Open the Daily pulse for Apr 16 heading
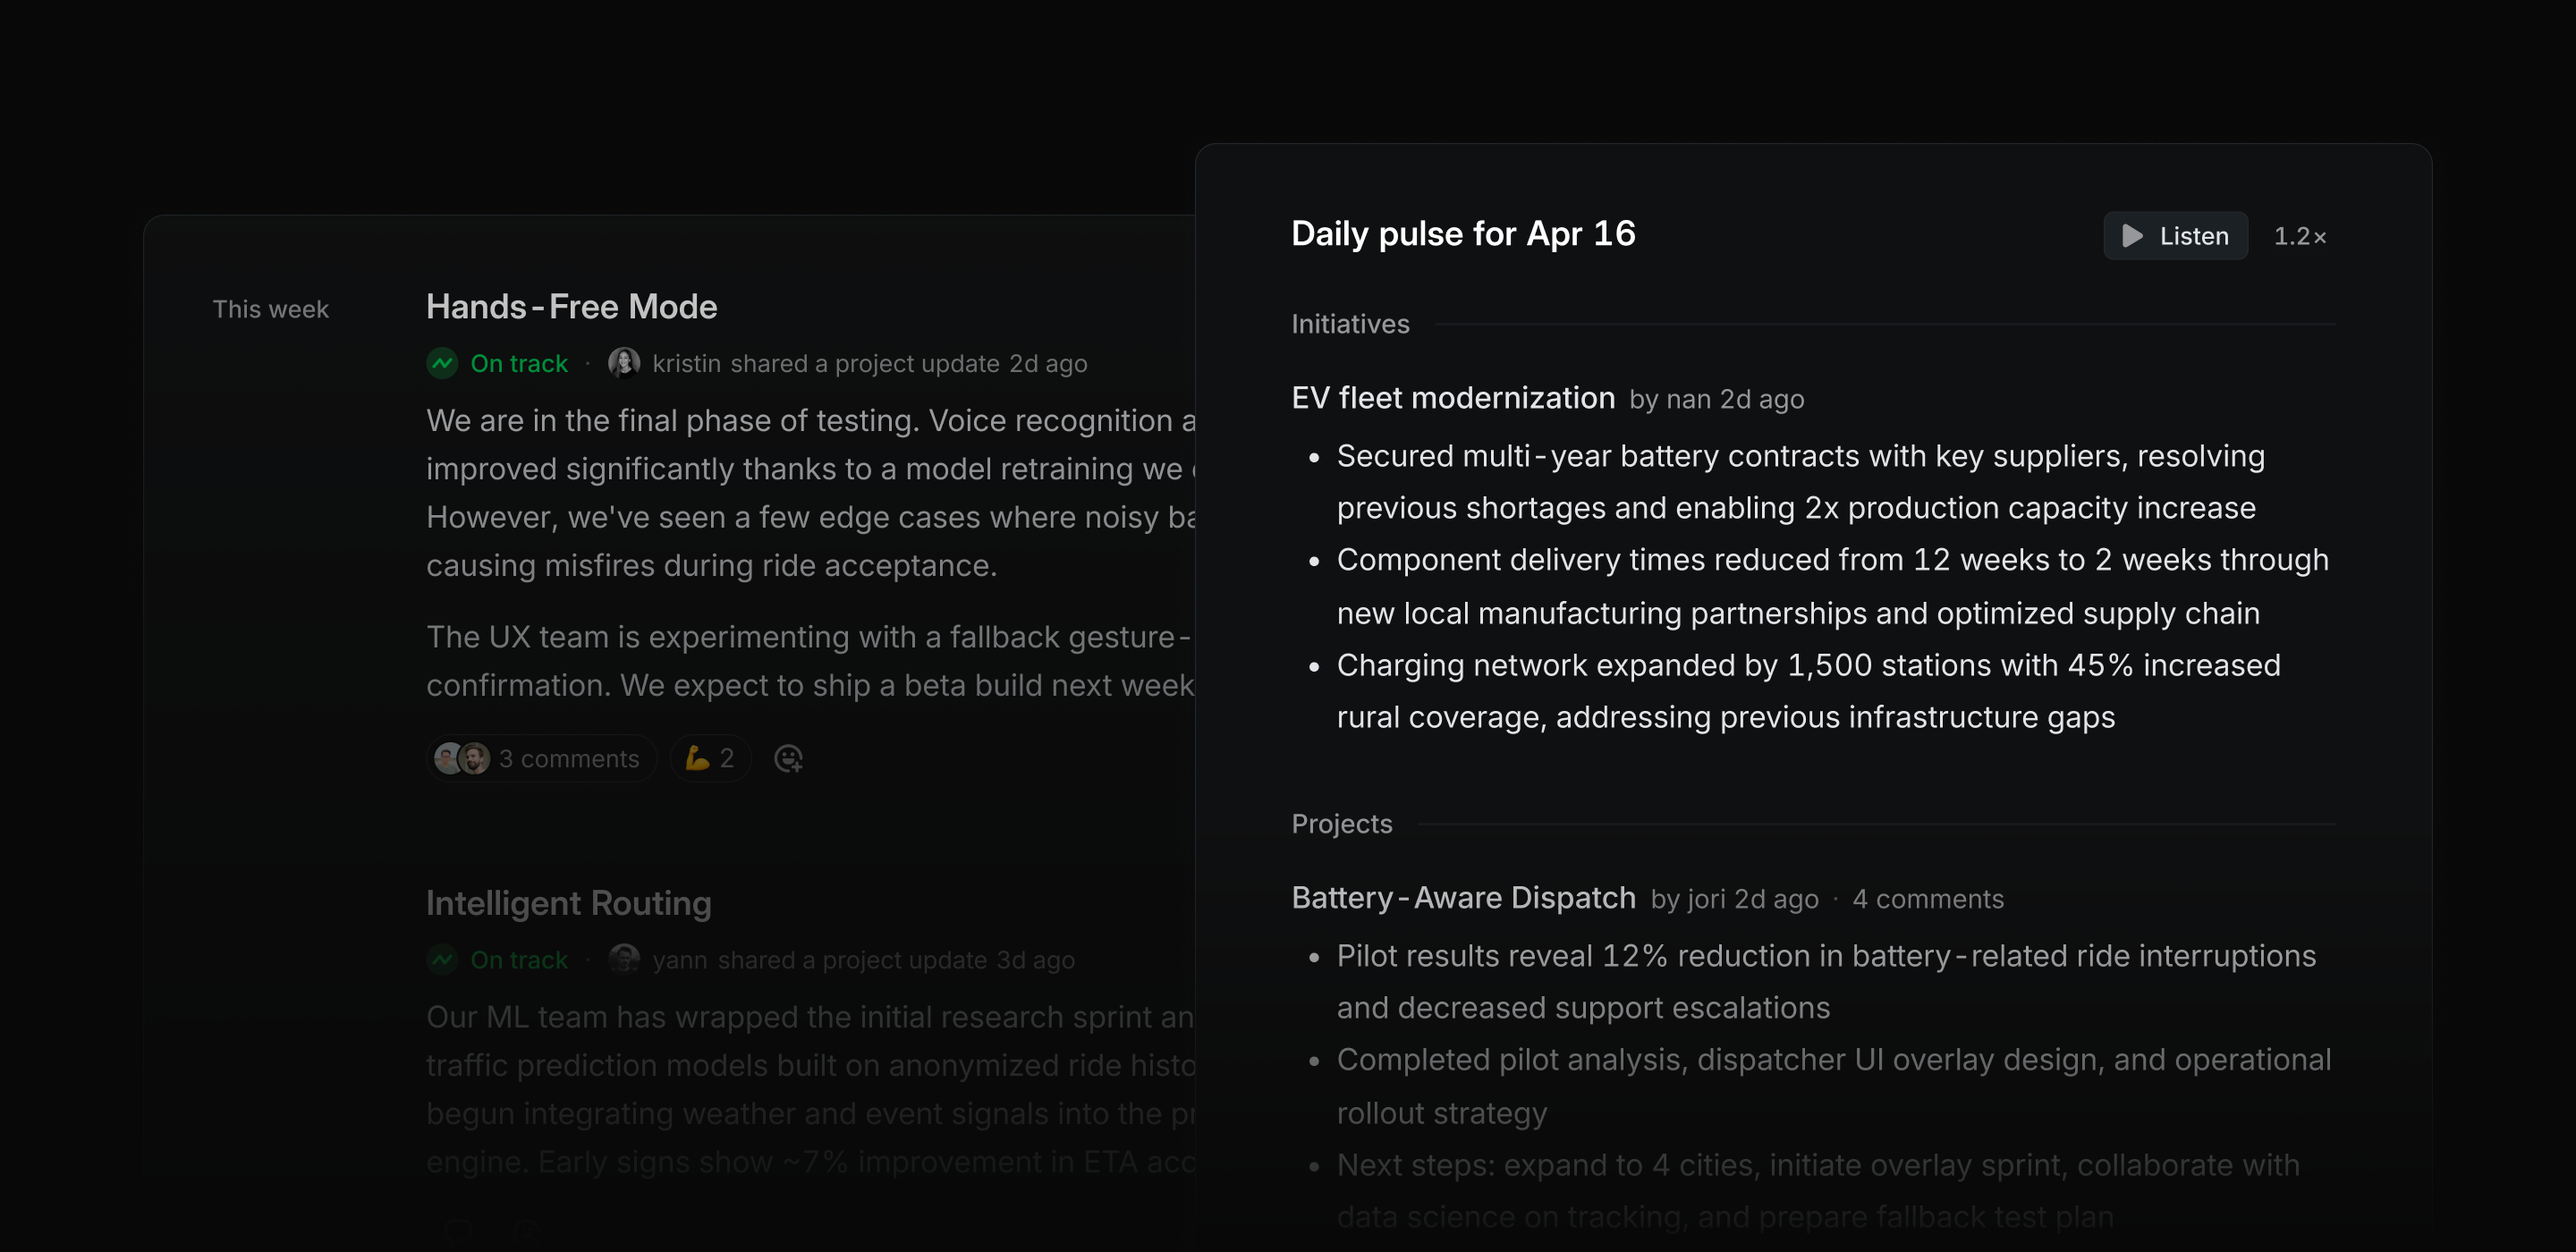 [x=1463, y=233]
